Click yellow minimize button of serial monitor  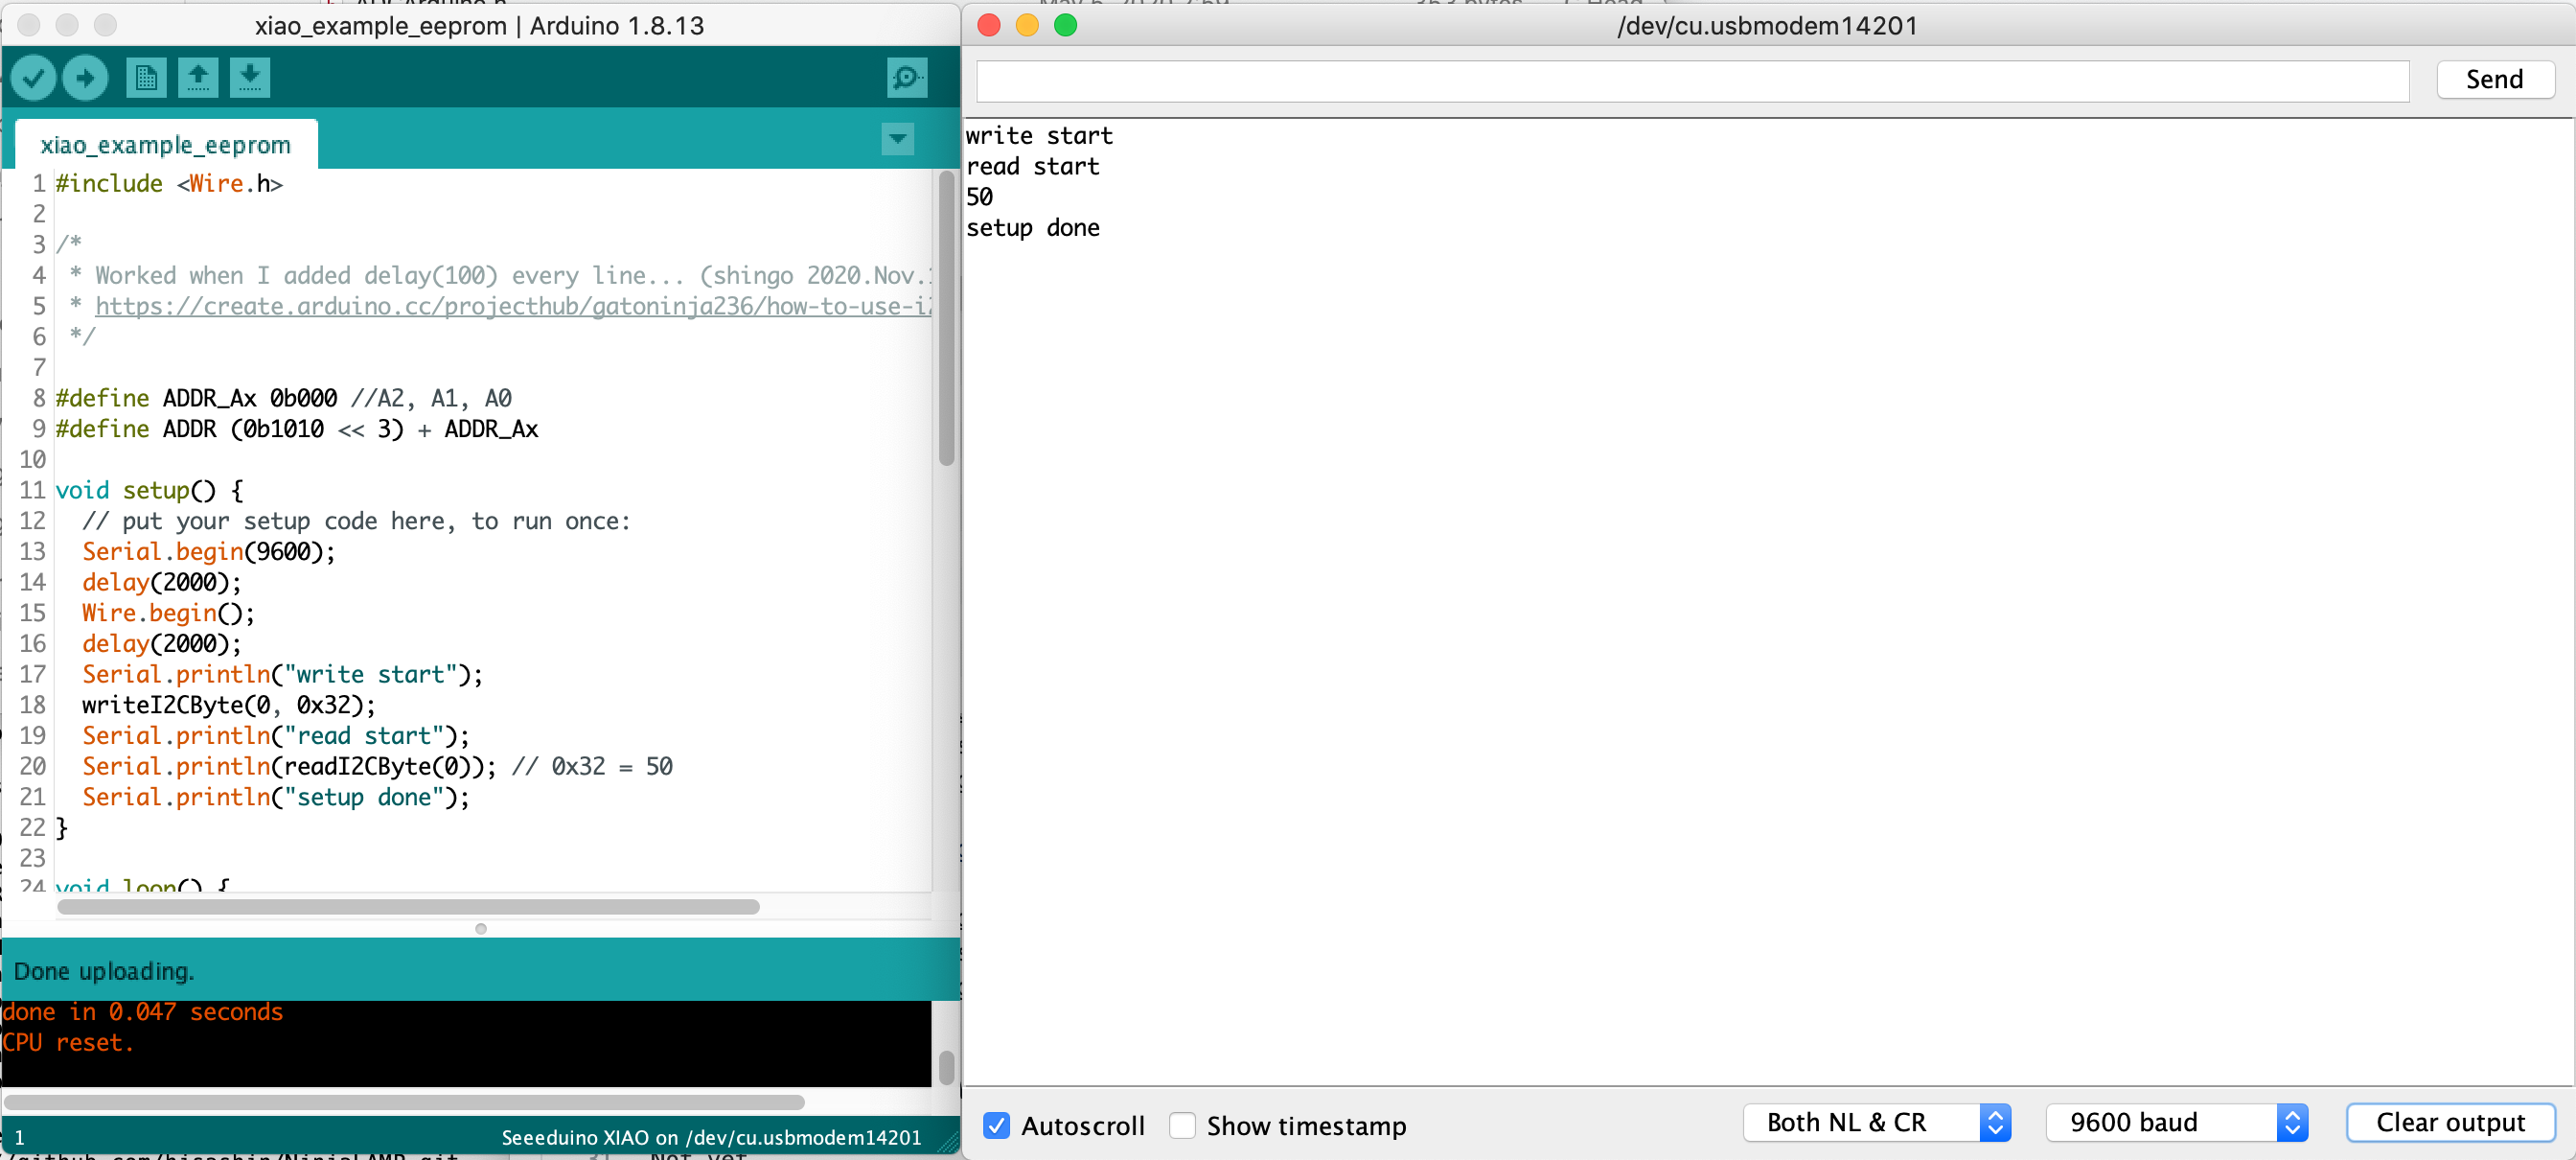1027,25
